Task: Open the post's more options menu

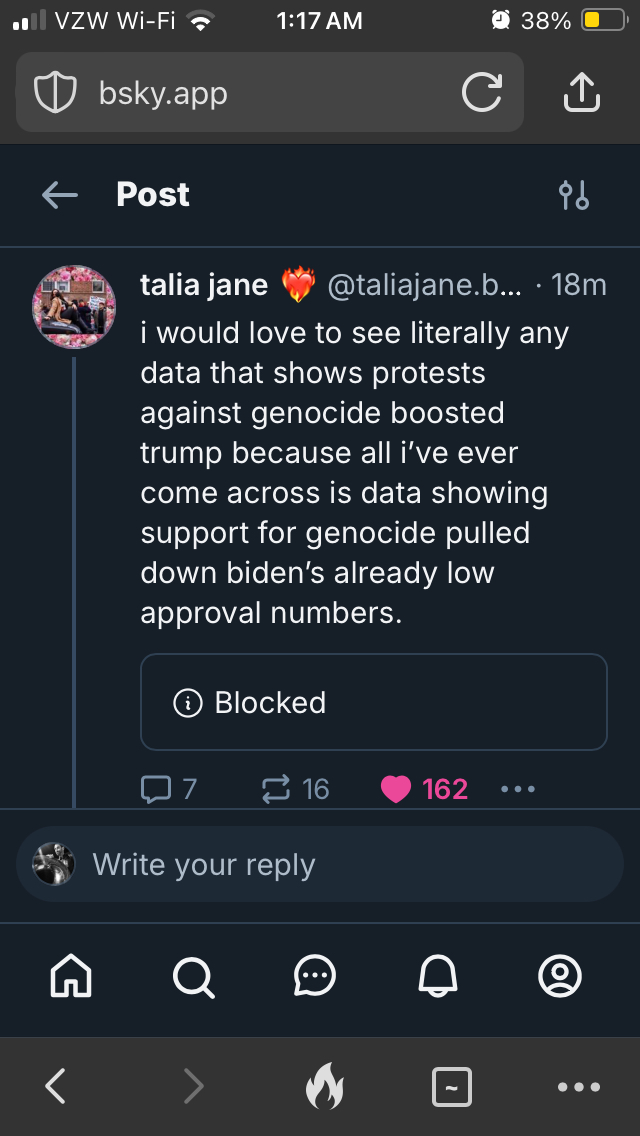Action: [x=518, y=790]
